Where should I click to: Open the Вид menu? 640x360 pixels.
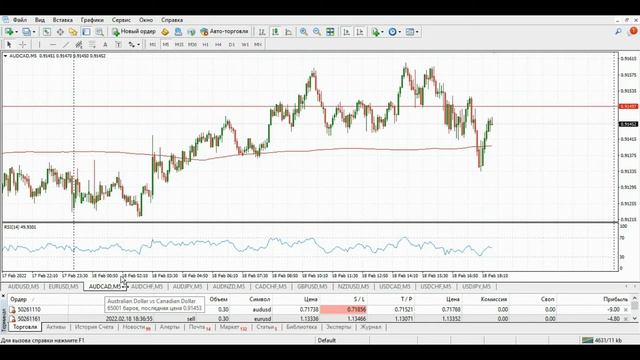pos(40,20)
